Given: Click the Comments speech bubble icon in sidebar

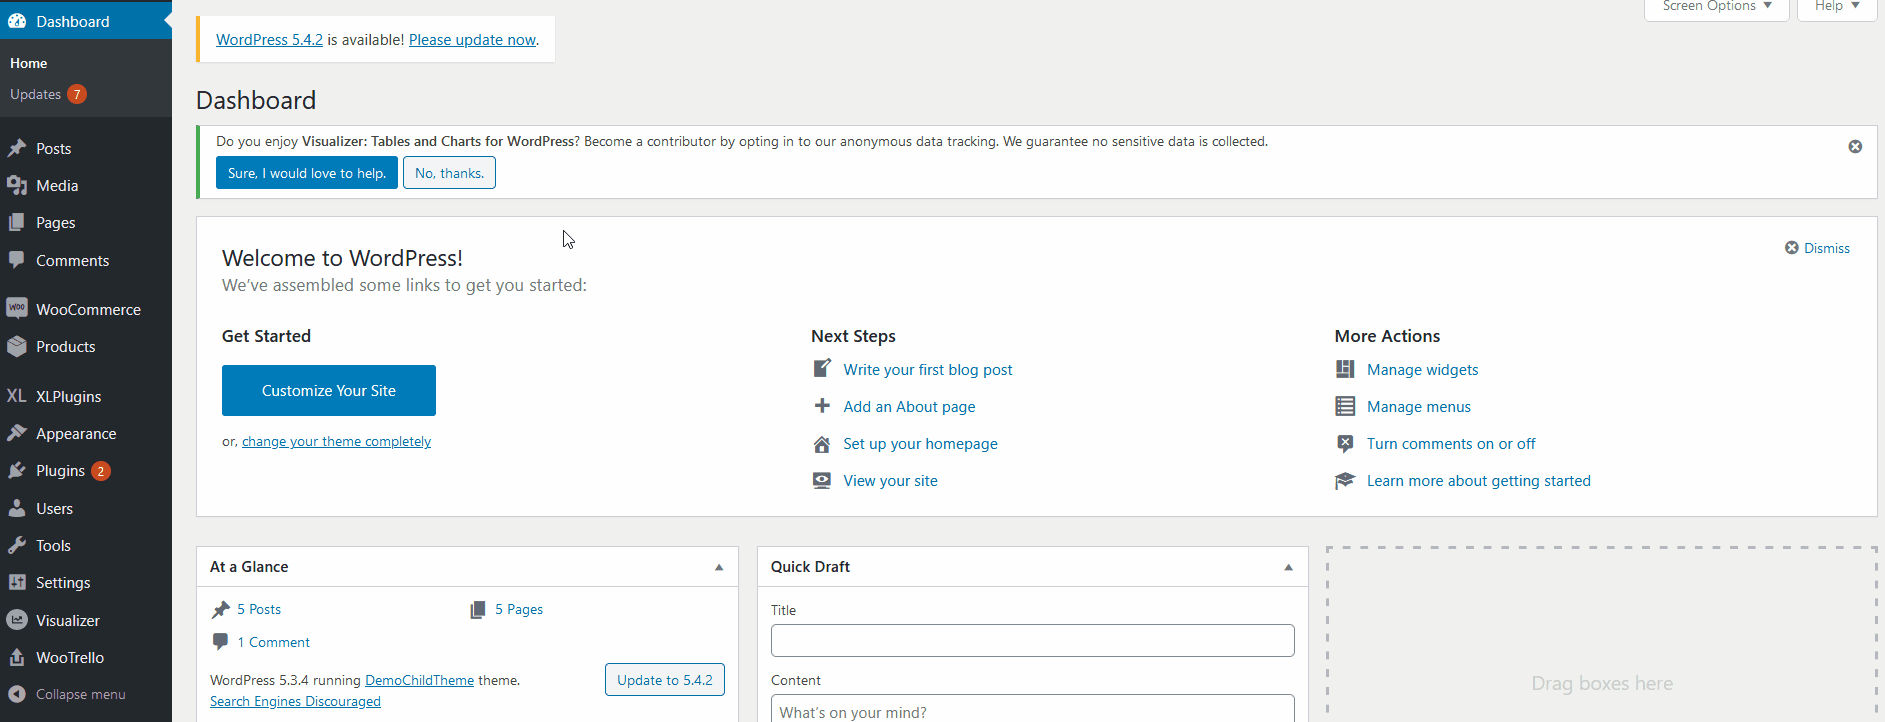Looking at the screenshot, I should (17, 260).
